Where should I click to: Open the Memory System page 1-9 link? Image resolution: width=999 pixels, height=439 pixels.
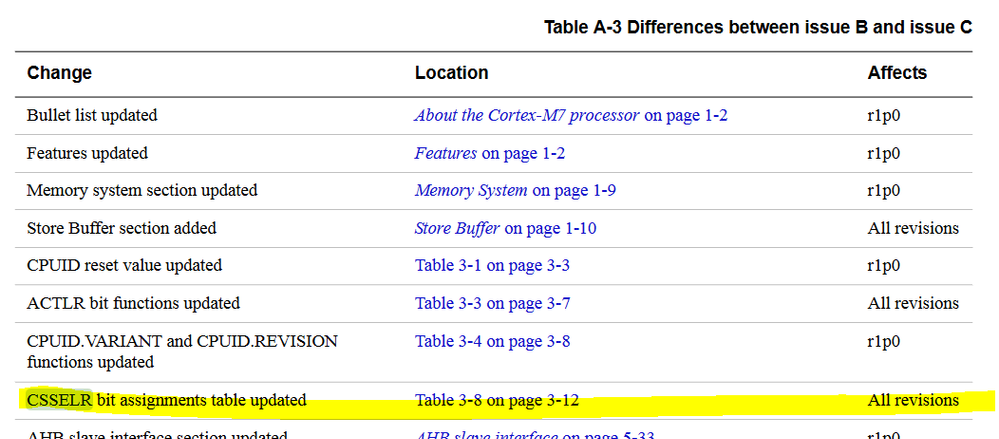click(515, 190)
